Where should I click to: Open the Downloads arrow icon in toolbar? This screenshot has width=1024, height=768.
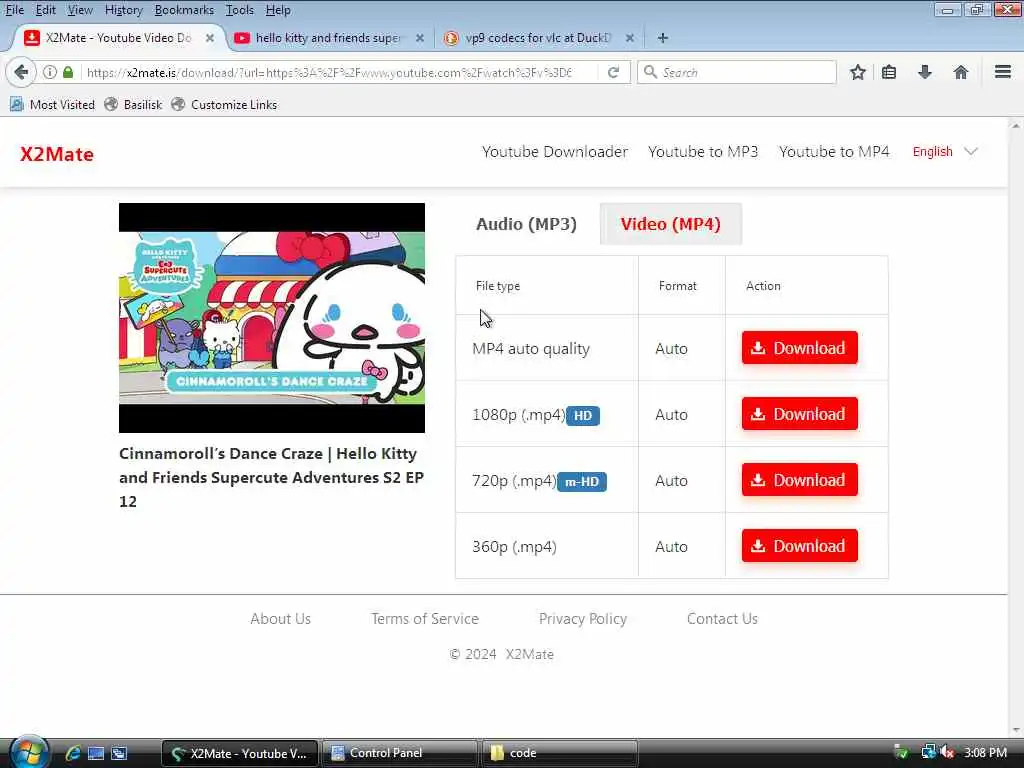coord(925,72)
